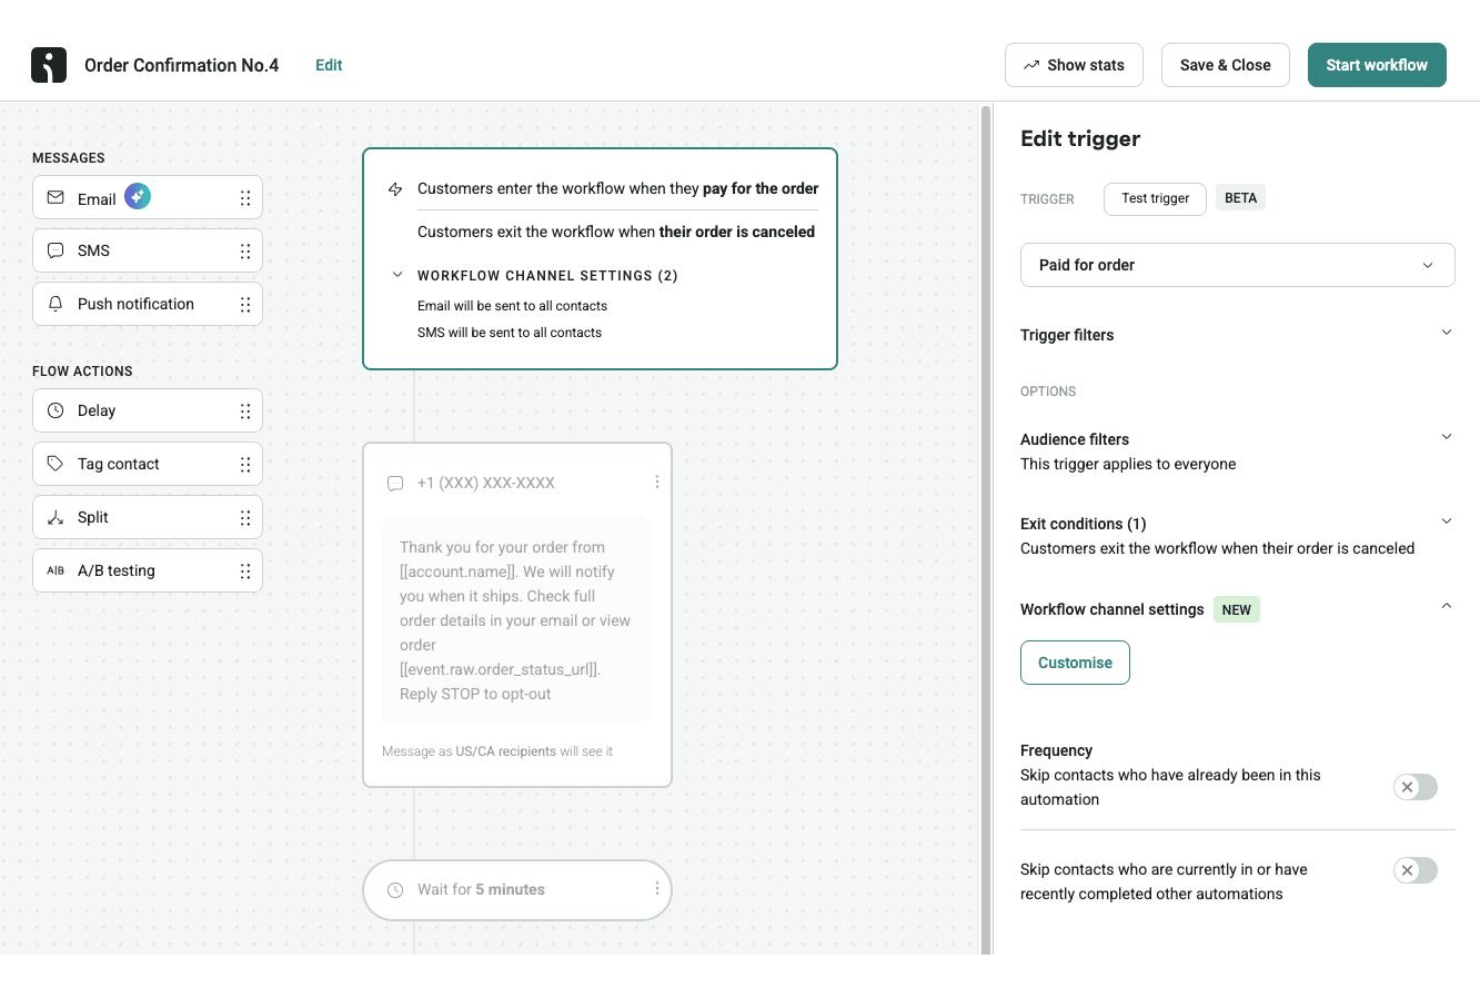Screen dimensions: 1480x987
Task: Click the drag handle on Push notification
Action: coord(245,304)
